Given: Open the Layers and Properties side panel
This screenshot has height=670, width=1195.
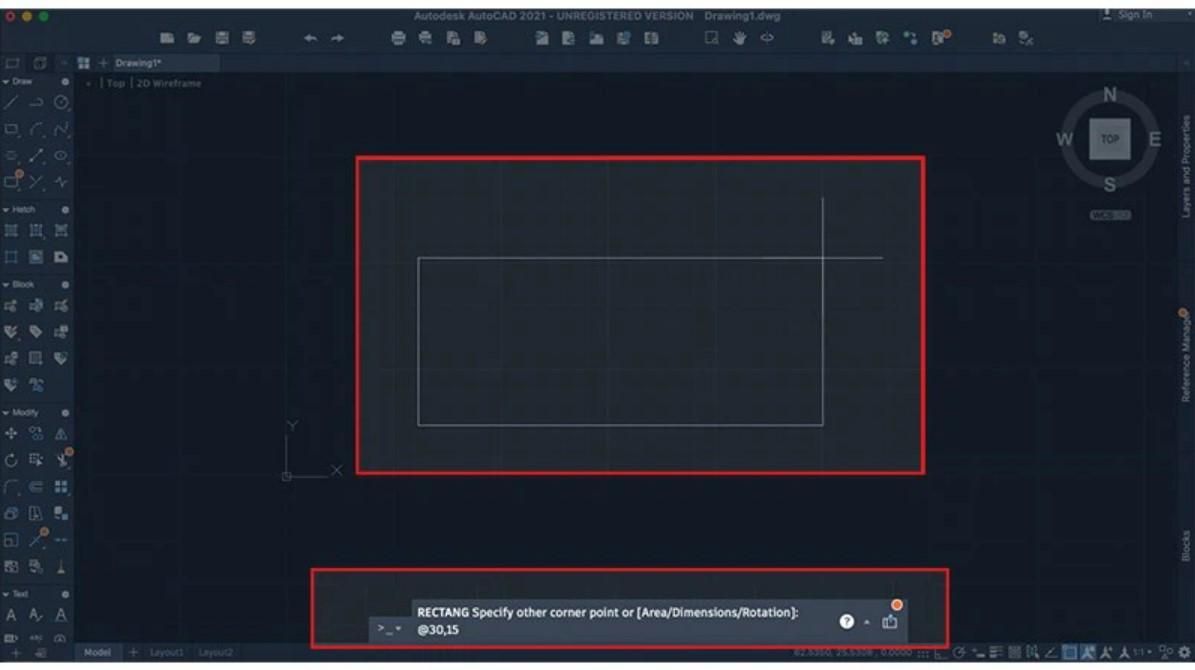Looking at the screenshot, I should click(1185, 166).
